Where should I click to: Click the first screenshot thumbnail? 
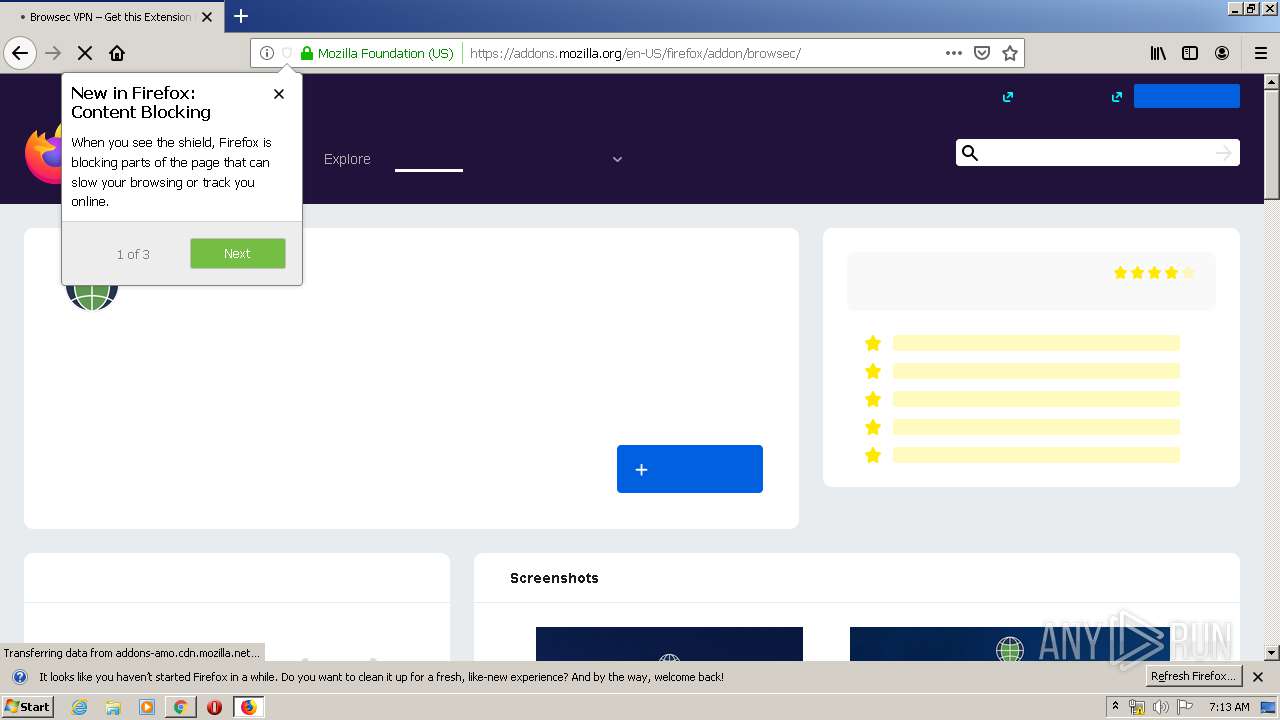click(669, 644)
